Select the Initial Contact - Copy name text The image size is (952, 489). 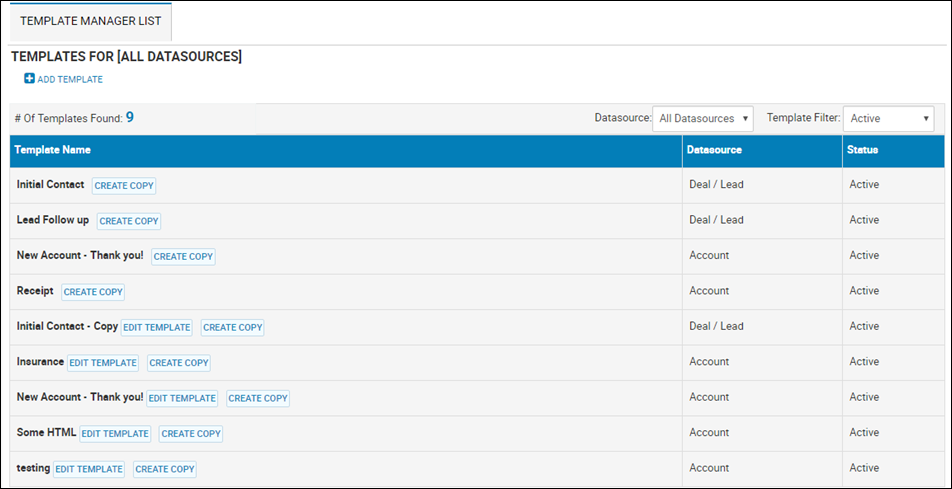click(67, 326)
